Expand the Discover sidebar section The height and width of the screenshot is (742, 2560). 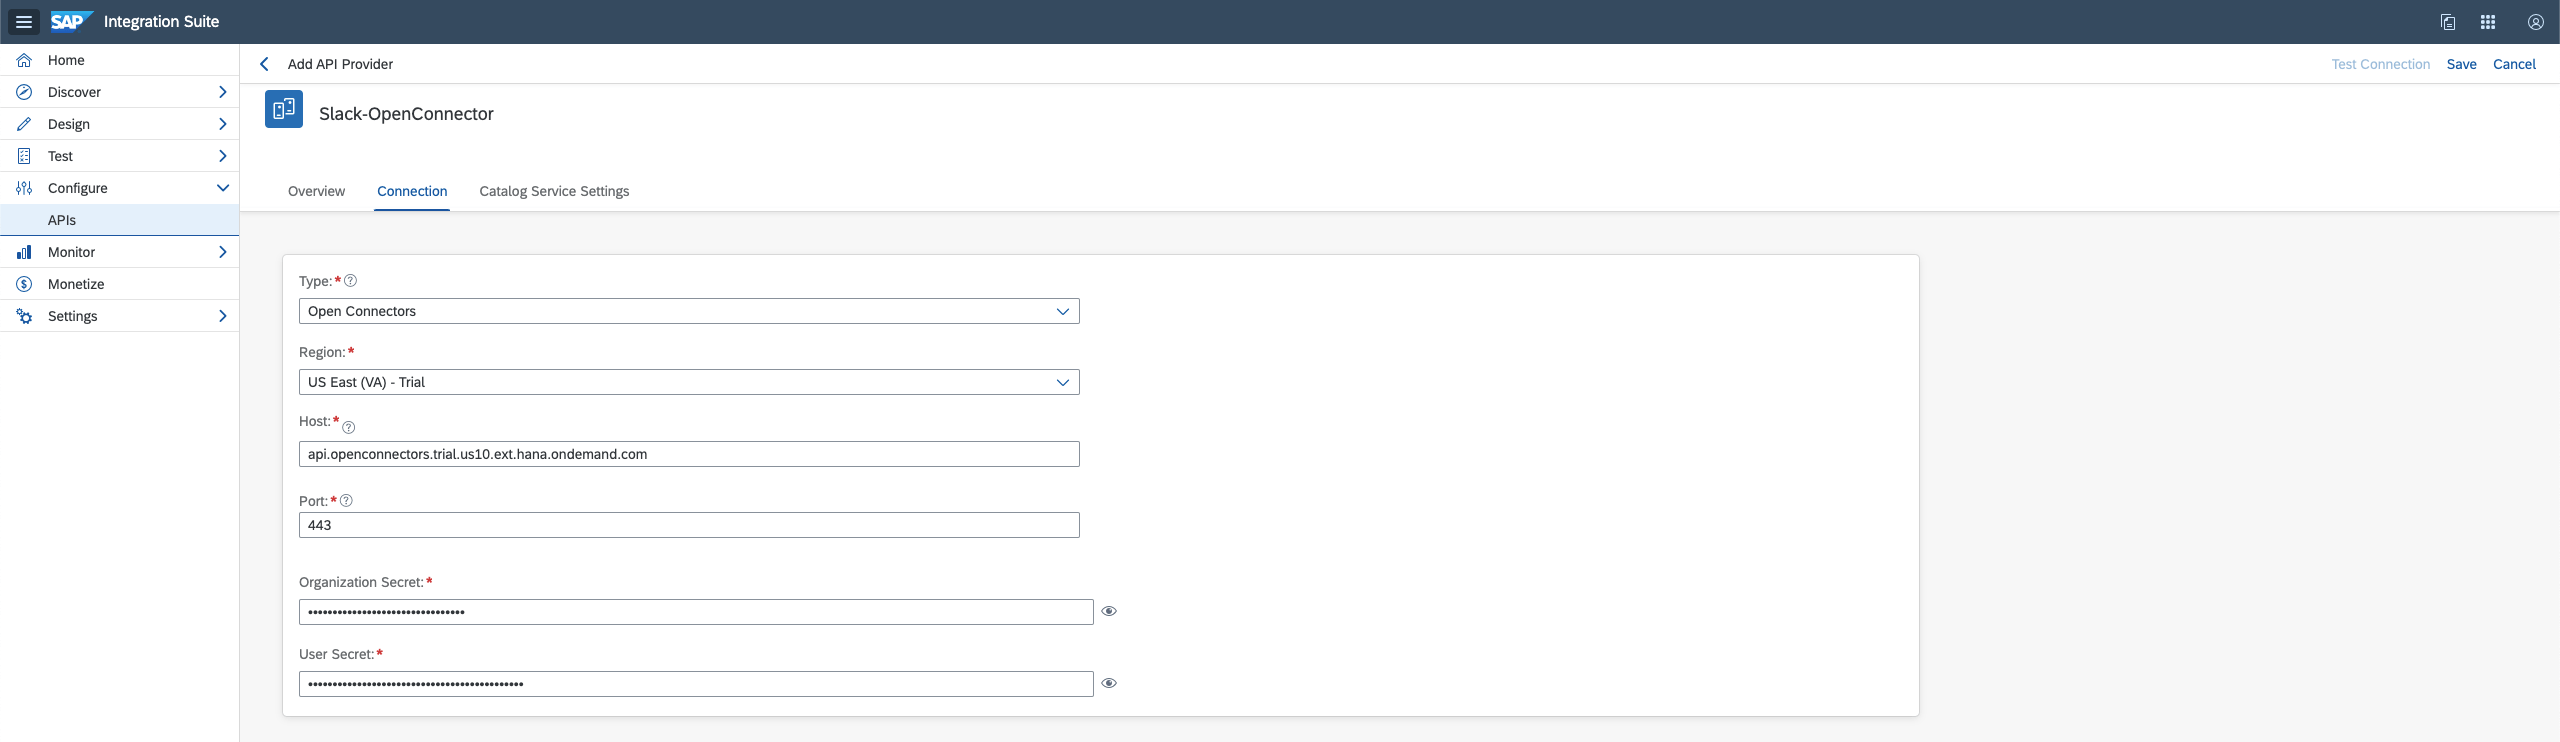(x=222, y=92)
